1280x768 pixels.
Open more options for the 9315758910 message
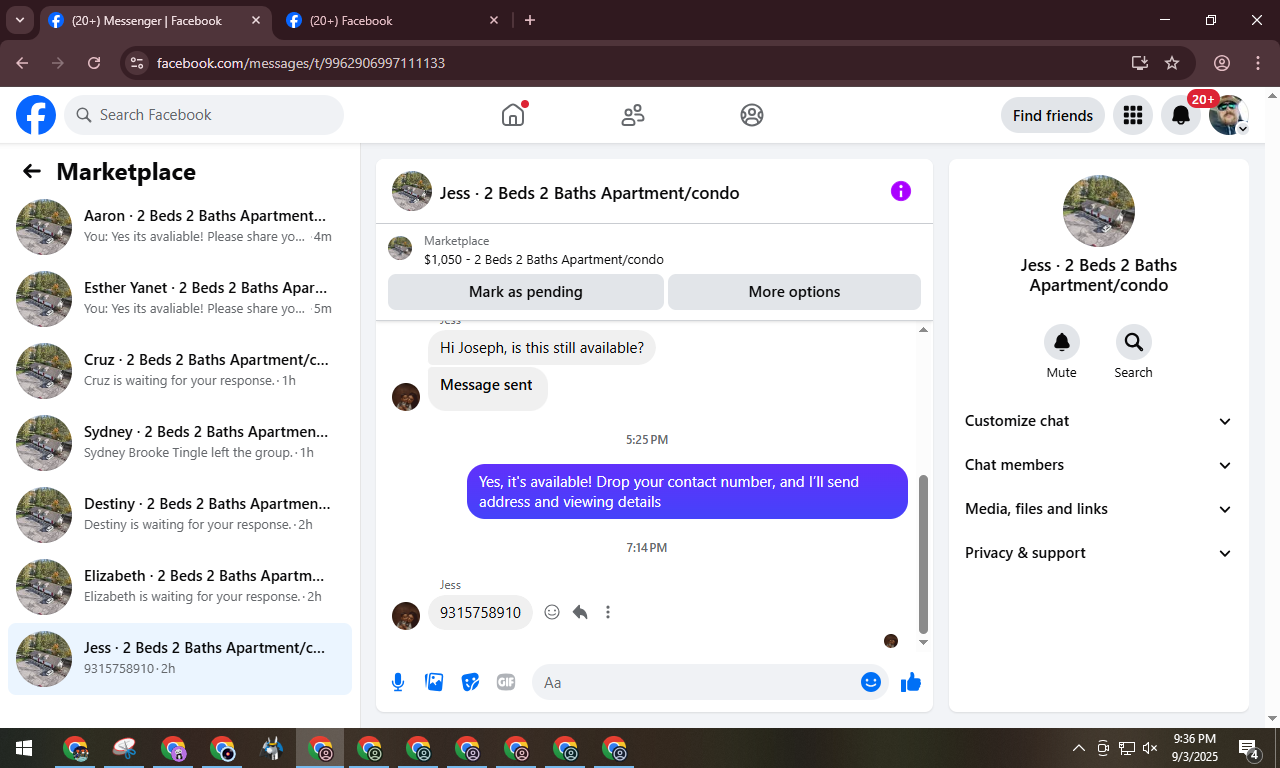point(608,612)
